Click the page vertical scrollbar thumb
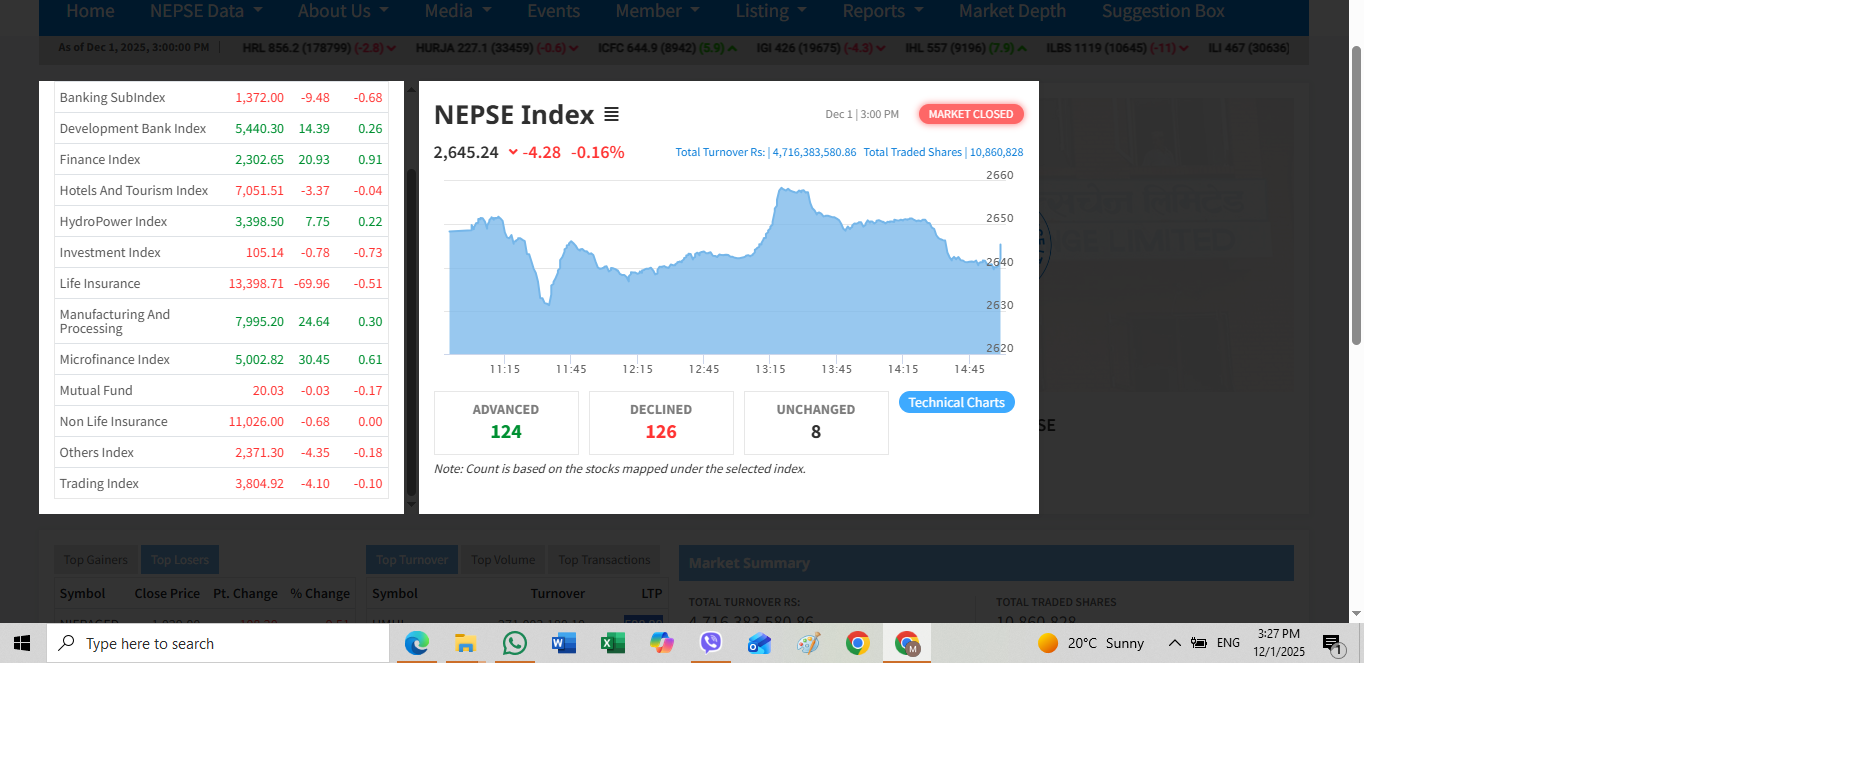 pyautogui.click(x=1356, y=195)
